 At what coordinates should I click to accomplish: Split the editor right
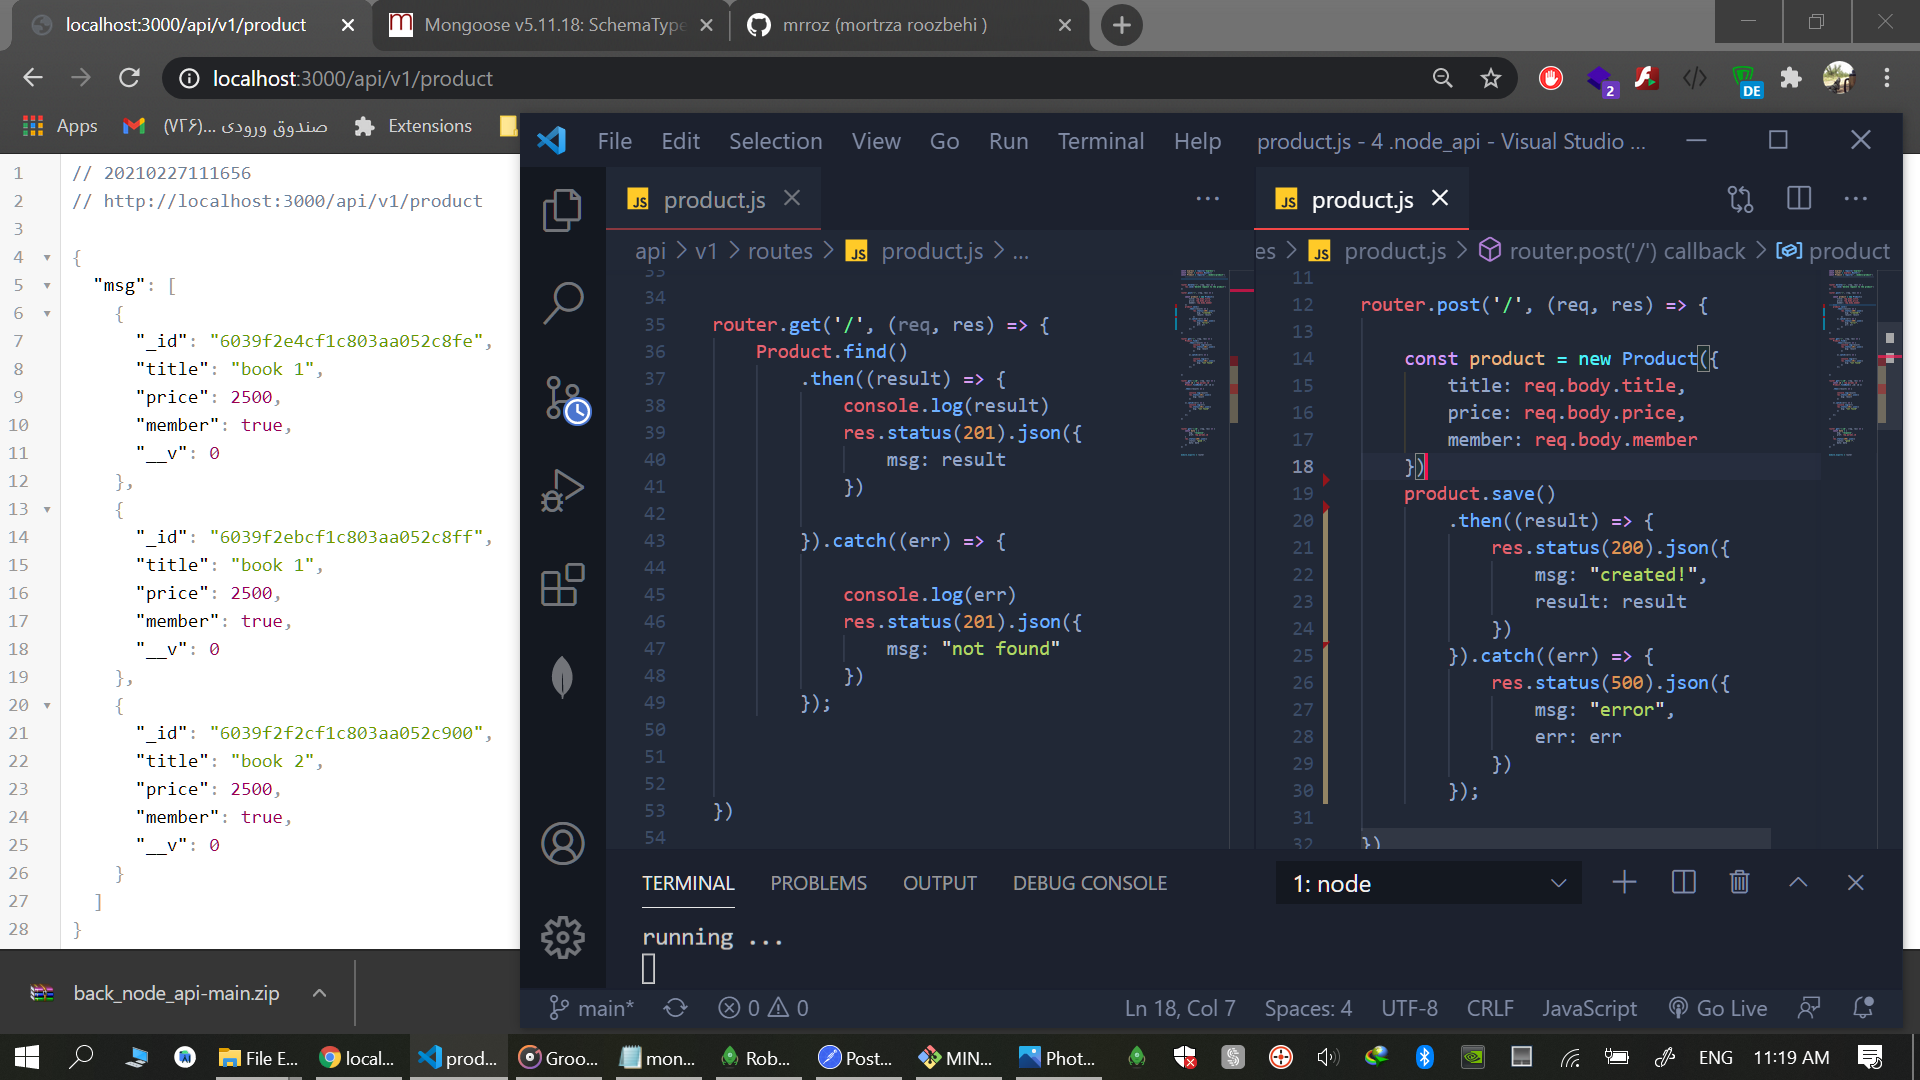pyautogui.click(x=1798, y=199)
